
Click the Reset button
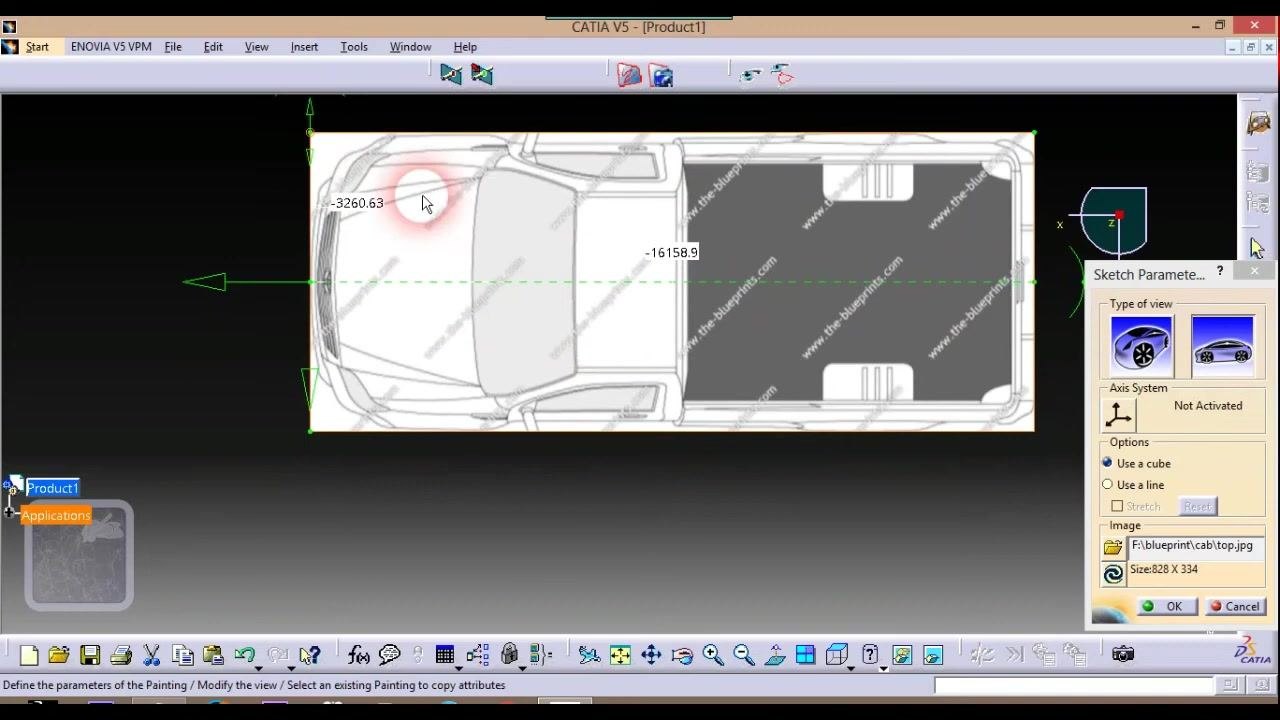tap(1198, 506)
